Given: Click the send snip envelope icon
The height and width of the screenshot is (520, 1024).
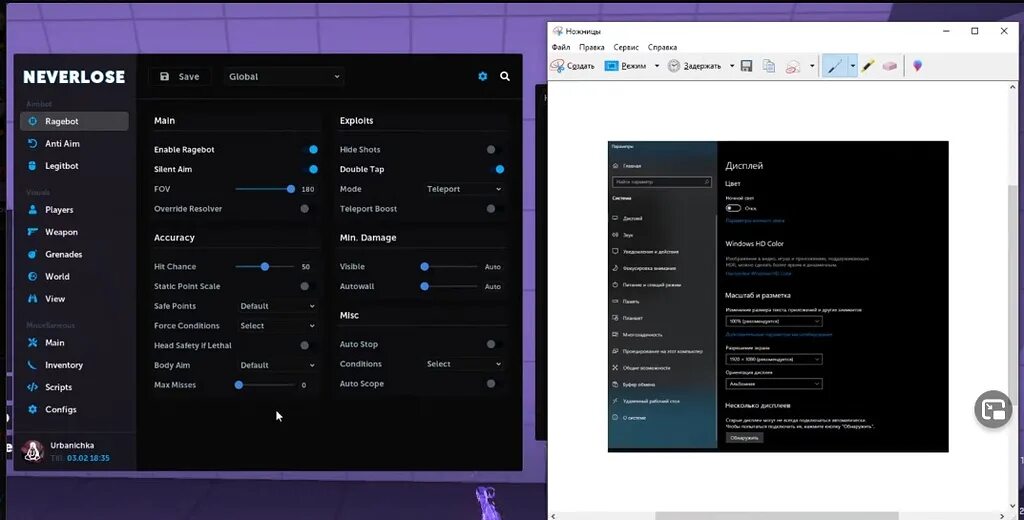Looking at the screenshot, I should click(x=793, y=66).
